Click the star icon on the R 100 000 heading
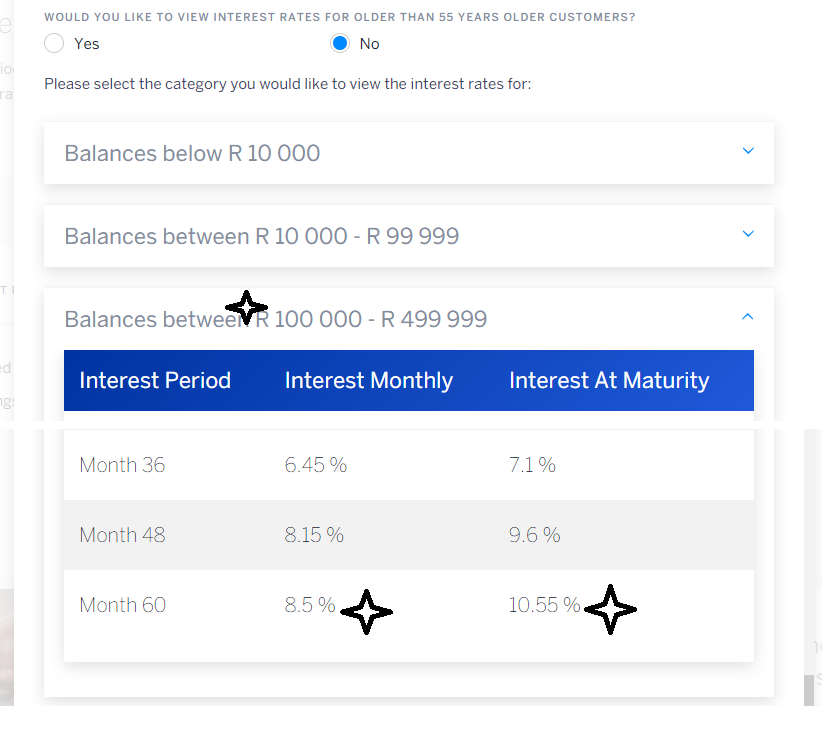The width and height of the screenshot is (823, 742). tap(246, 306)
